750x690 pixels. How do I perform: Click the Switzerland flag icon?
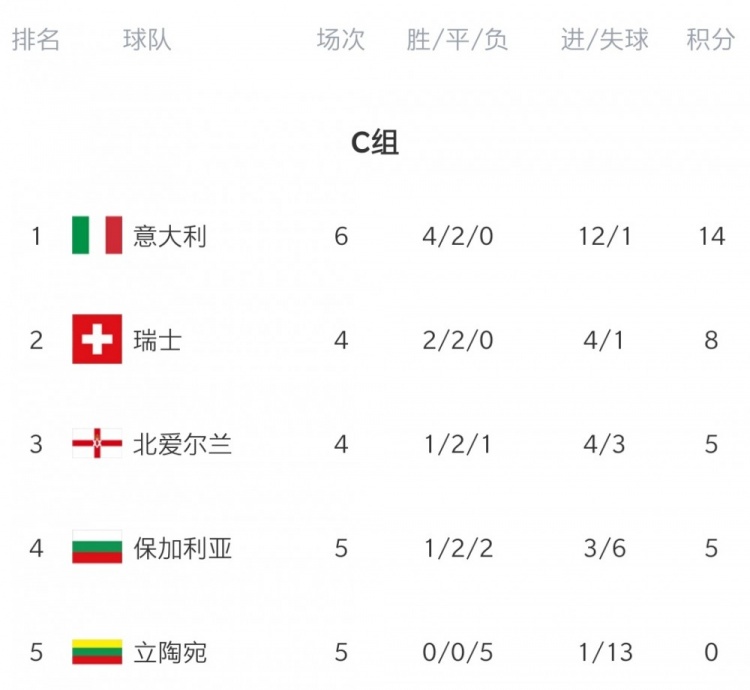pyautogui.click(x=97, y=339)
